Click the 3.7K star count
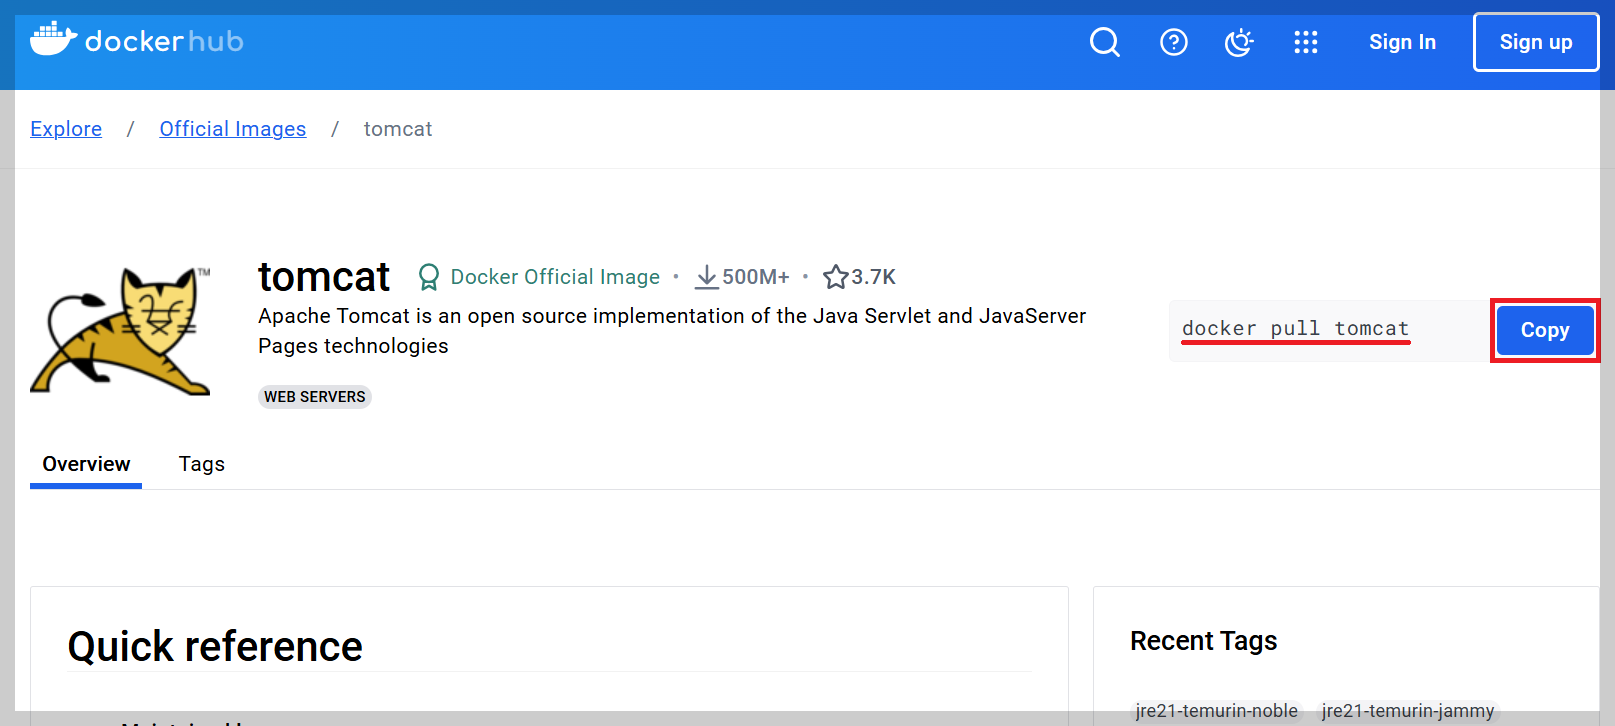 tap(874, 277)
